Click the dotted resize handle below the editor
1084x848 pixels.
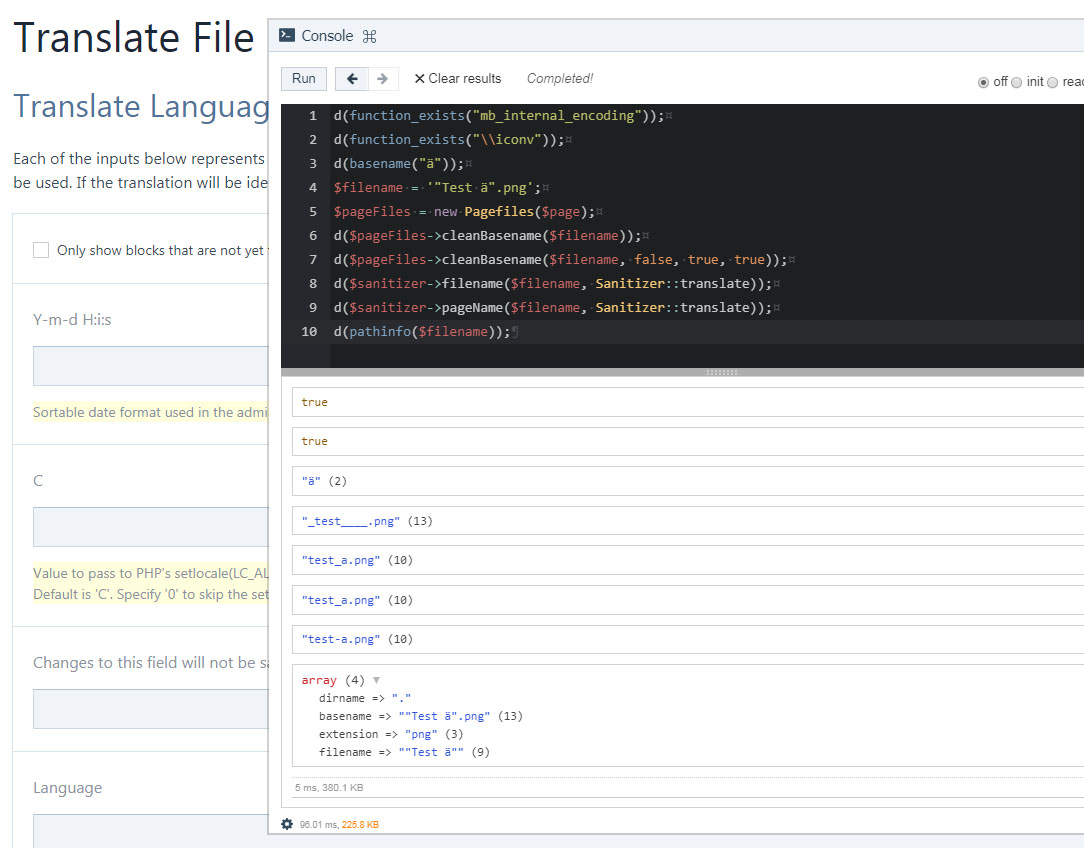[724, 371]
